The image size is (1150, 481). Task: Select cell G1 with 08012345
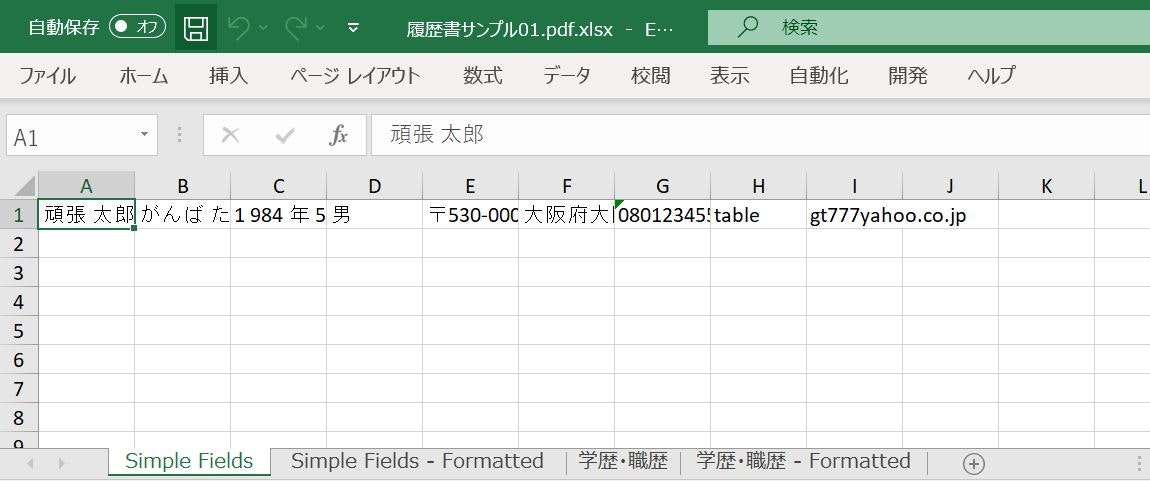pos(663,215)
